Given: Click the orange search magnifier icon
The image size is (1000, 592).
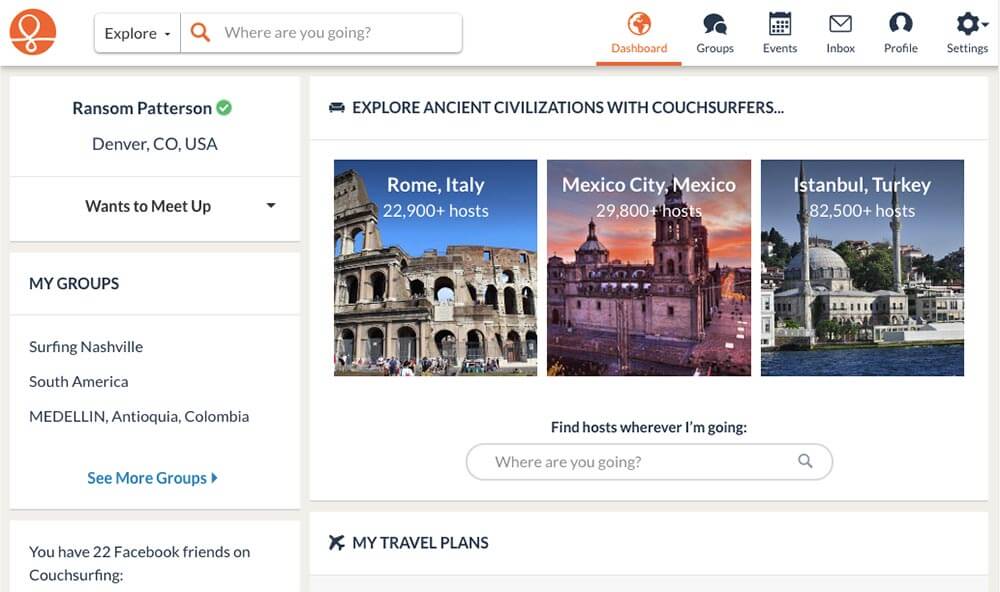Looking at the screenshot, I should click(200, 33).
